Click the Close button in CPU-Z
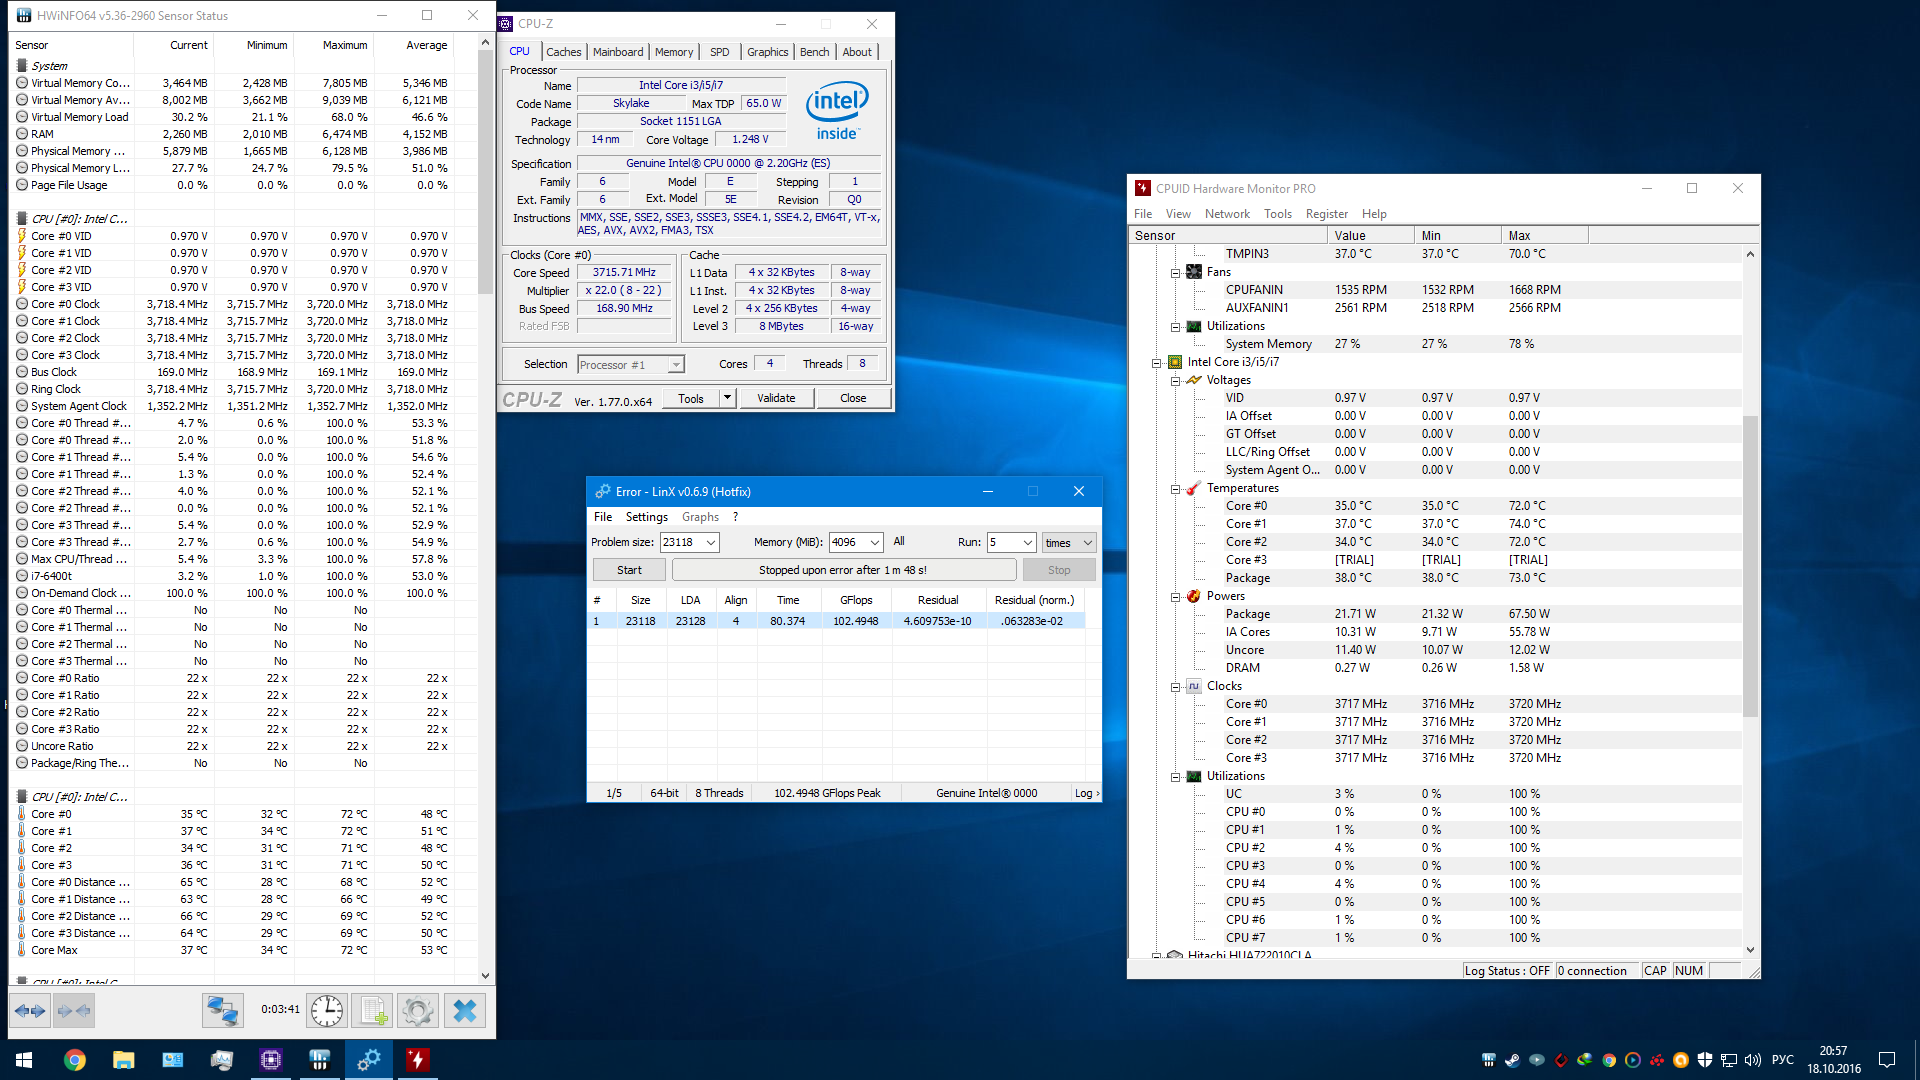The height and width of the screenshot is (1080, 1920). (853, 398)
